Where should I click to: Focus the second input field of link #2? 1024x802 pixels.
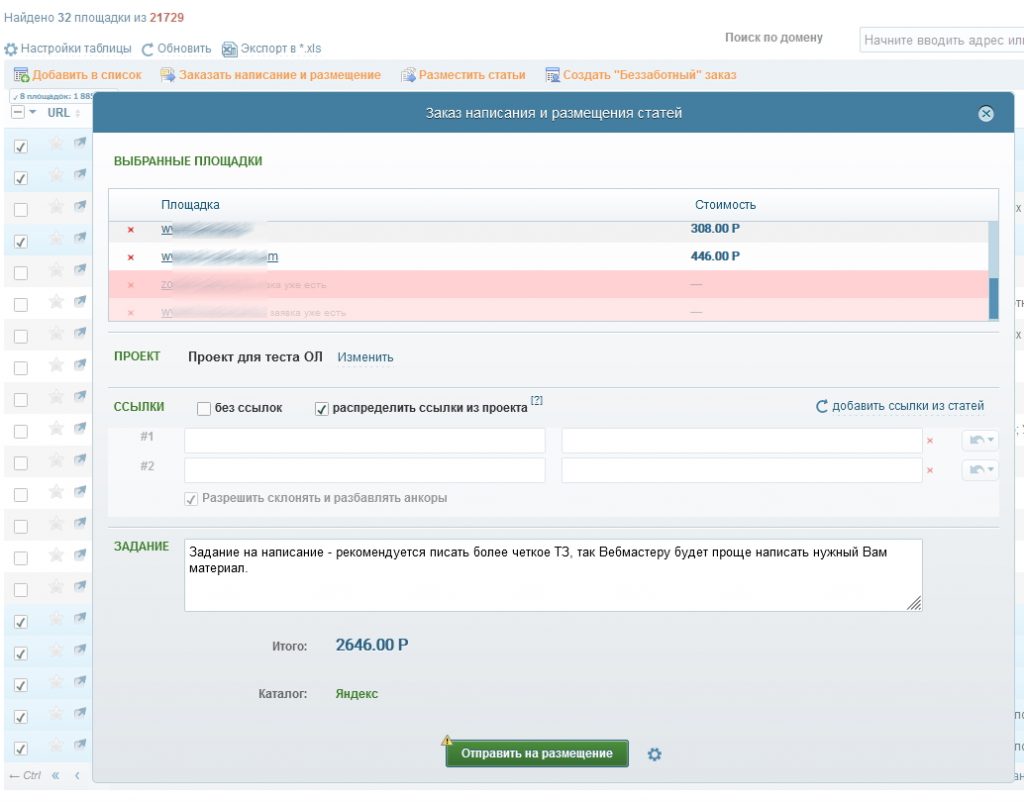tap(742, 470)
